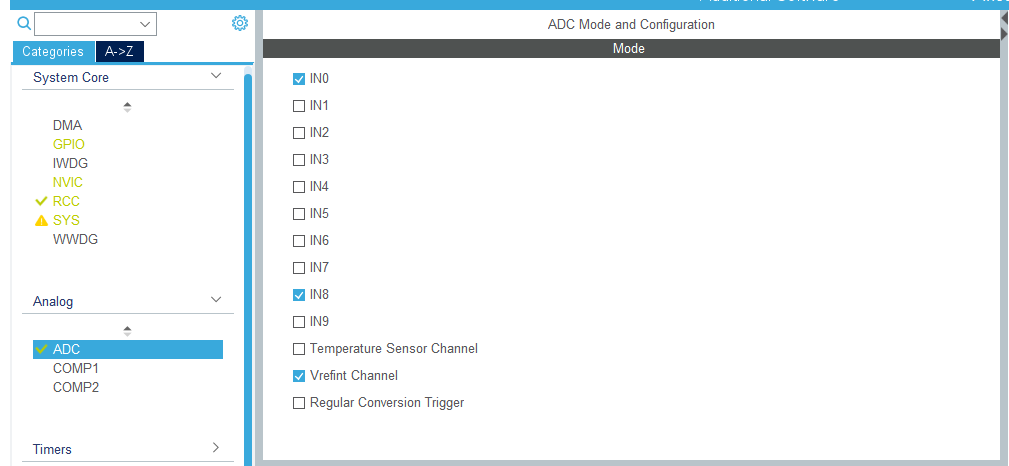Disable the Vrefint Channel checkbox
Viewport: 1009px width, 466px height.
click(x=299, y=376)
